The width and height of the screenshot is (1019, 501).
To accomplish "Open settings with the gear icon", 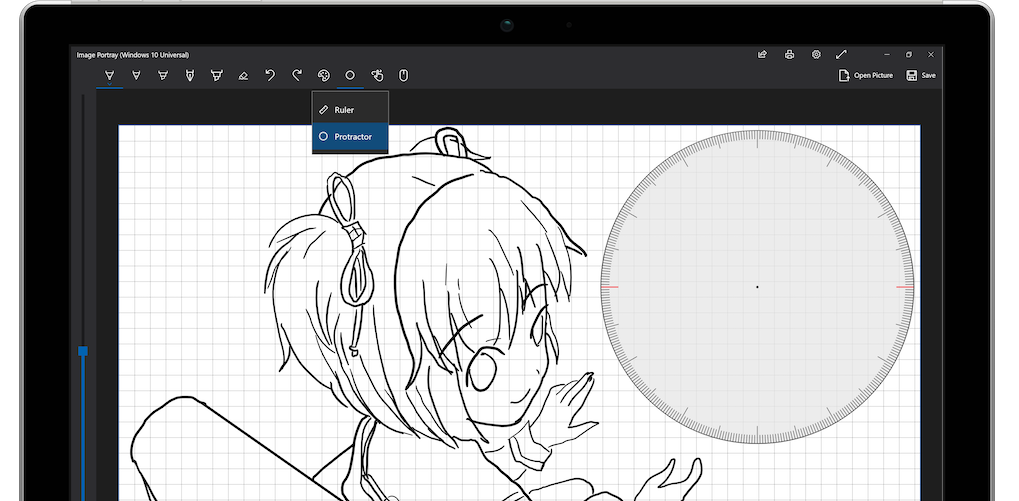I will pyautogui.click(x=816, y=54).
